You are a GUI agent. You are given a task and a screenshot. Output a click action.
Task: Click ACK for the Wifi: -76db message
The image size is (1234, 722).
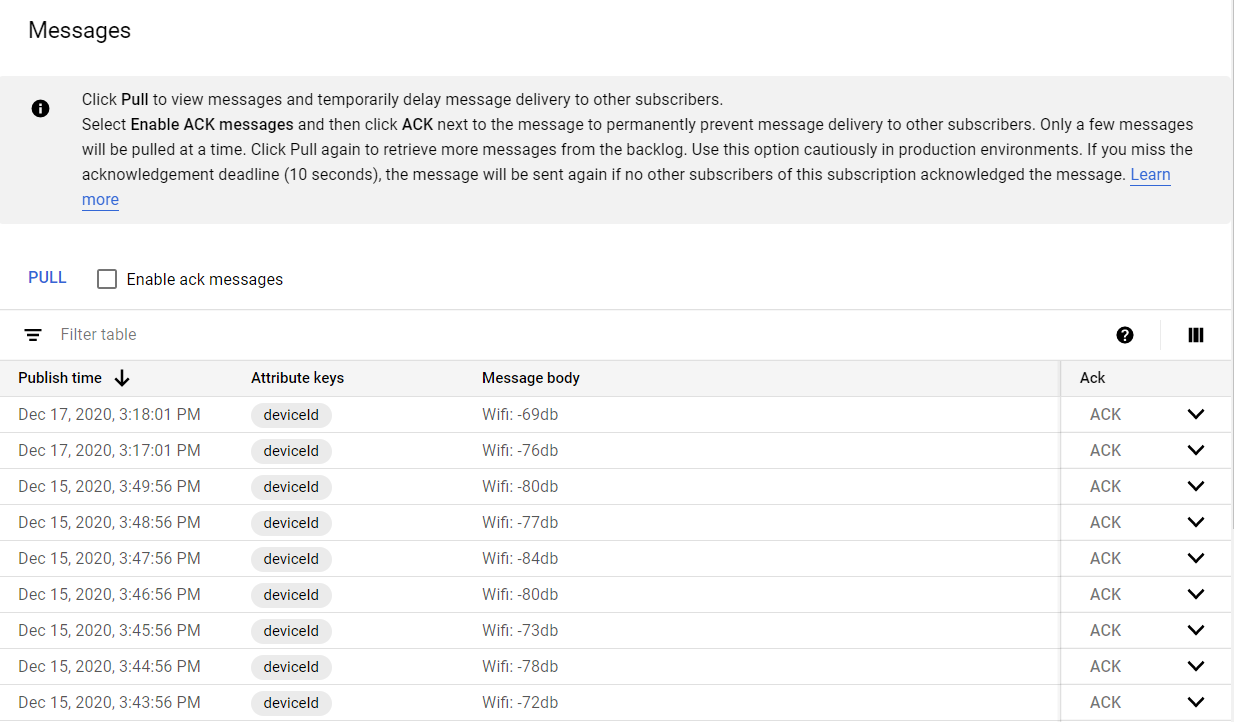1105,451
